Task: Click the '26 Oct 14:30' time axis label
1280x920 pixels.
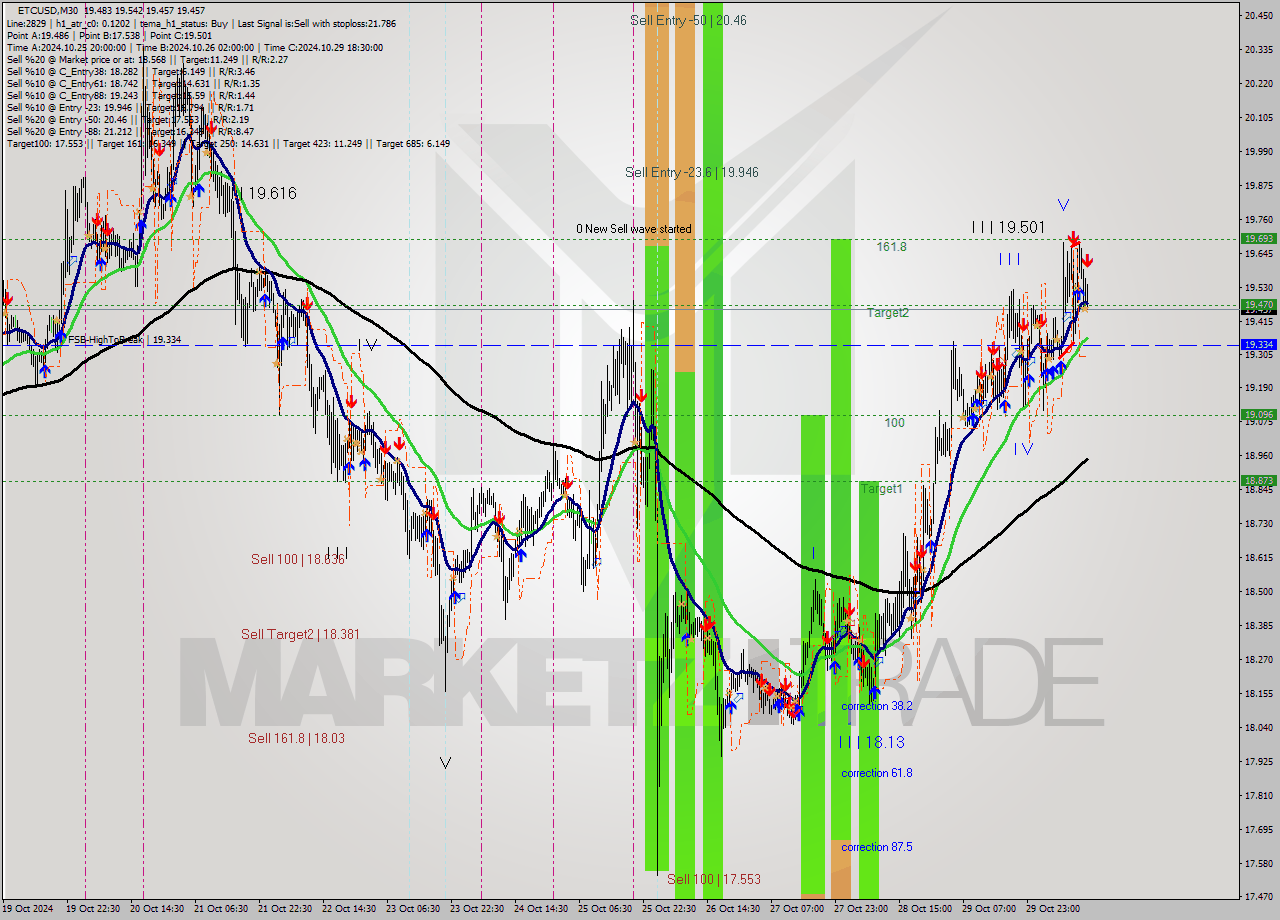Action: point(733,909)
